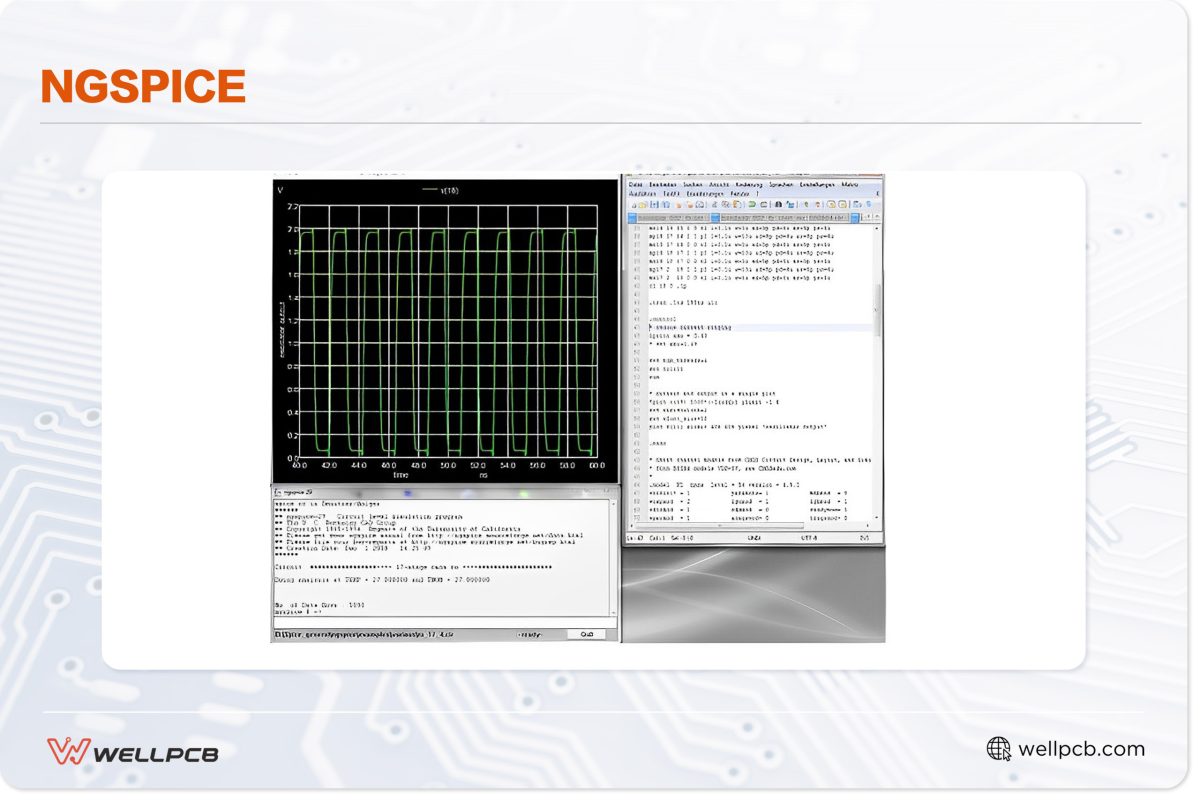Enable synchronized vertical scrolling
The width and height of the screenshot is (1200, 800).
pyautogui.click(x=829, y=204)
